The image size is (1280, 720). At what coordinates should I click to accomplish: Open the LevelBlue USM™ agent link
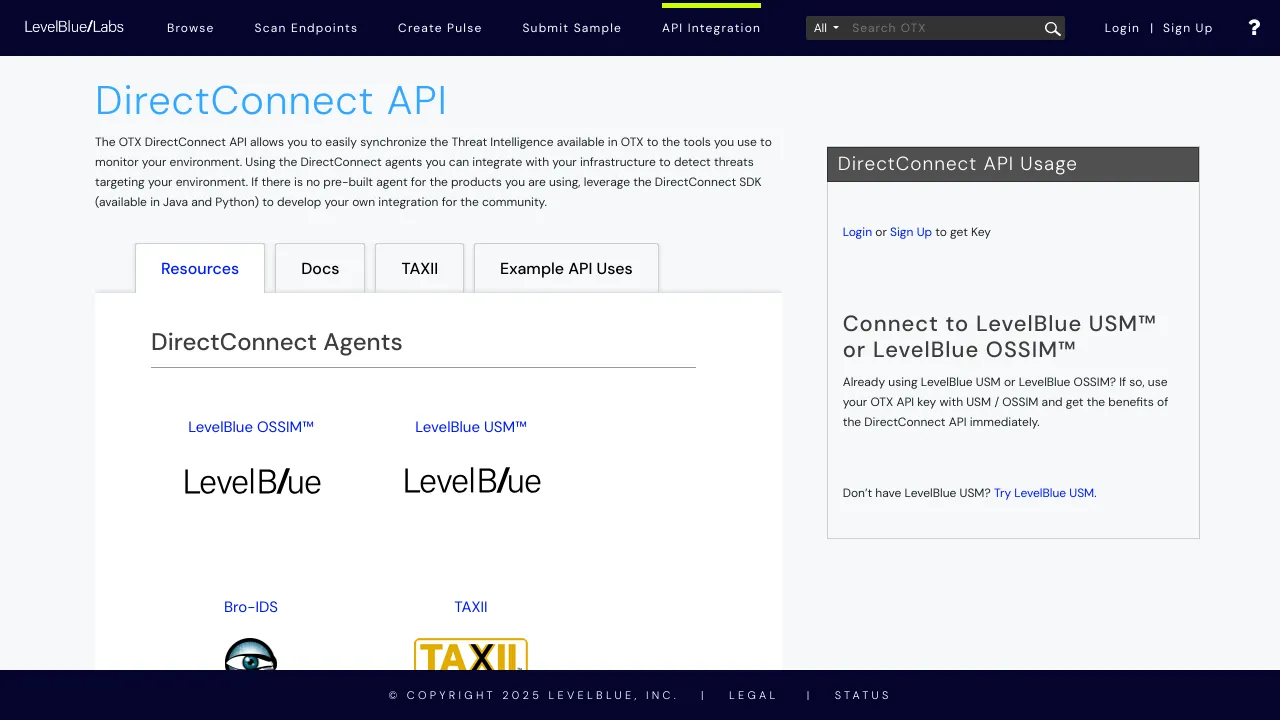pyautogui.click(x=471, y=427)
